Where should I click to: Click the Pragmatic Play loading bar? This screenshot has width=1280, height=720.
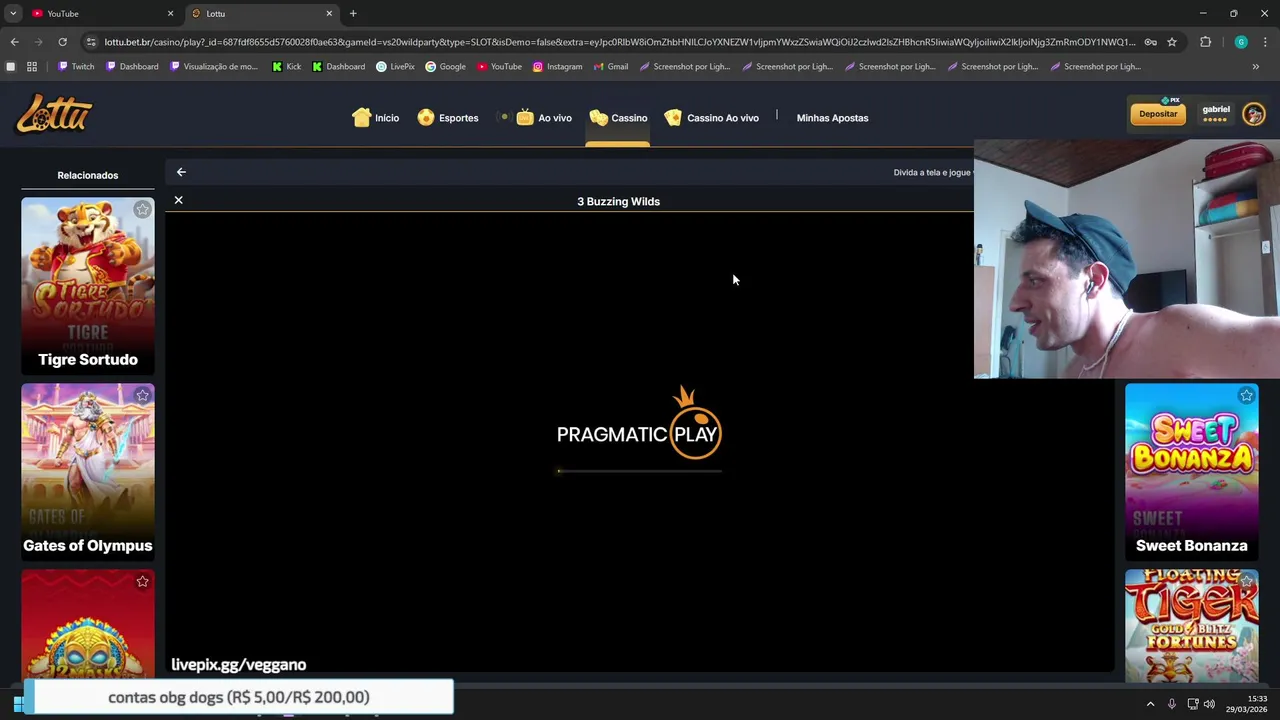pyautogui.click(x=639, y=470)
